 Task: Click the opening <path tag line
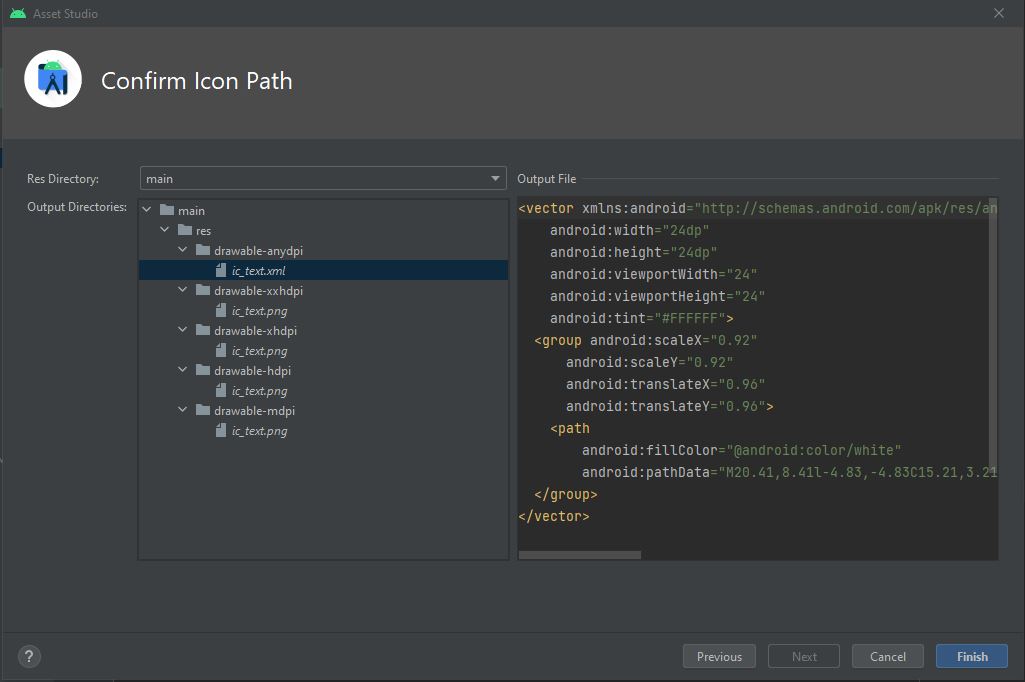pyautogui.click(x=569, y=428)
